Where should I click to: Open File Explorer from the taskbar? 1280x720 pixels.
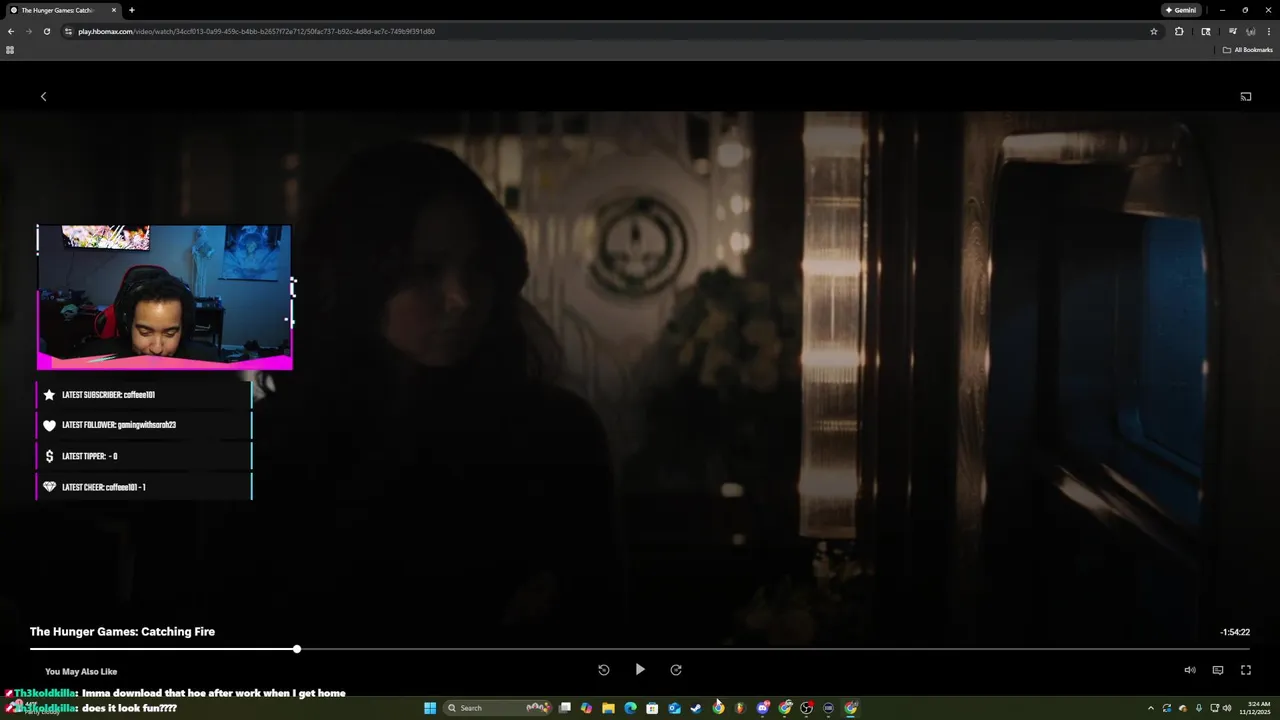tap(608, 708)
